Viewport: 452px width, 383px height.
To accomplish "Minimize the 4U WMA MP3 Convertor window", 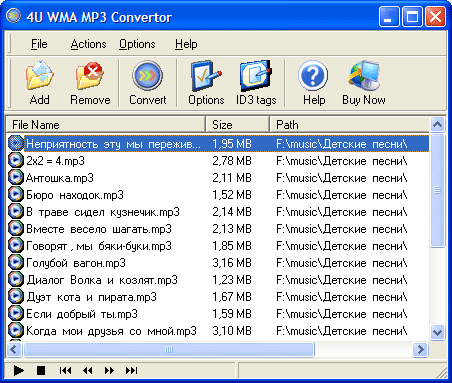I will tap(389, 16).
